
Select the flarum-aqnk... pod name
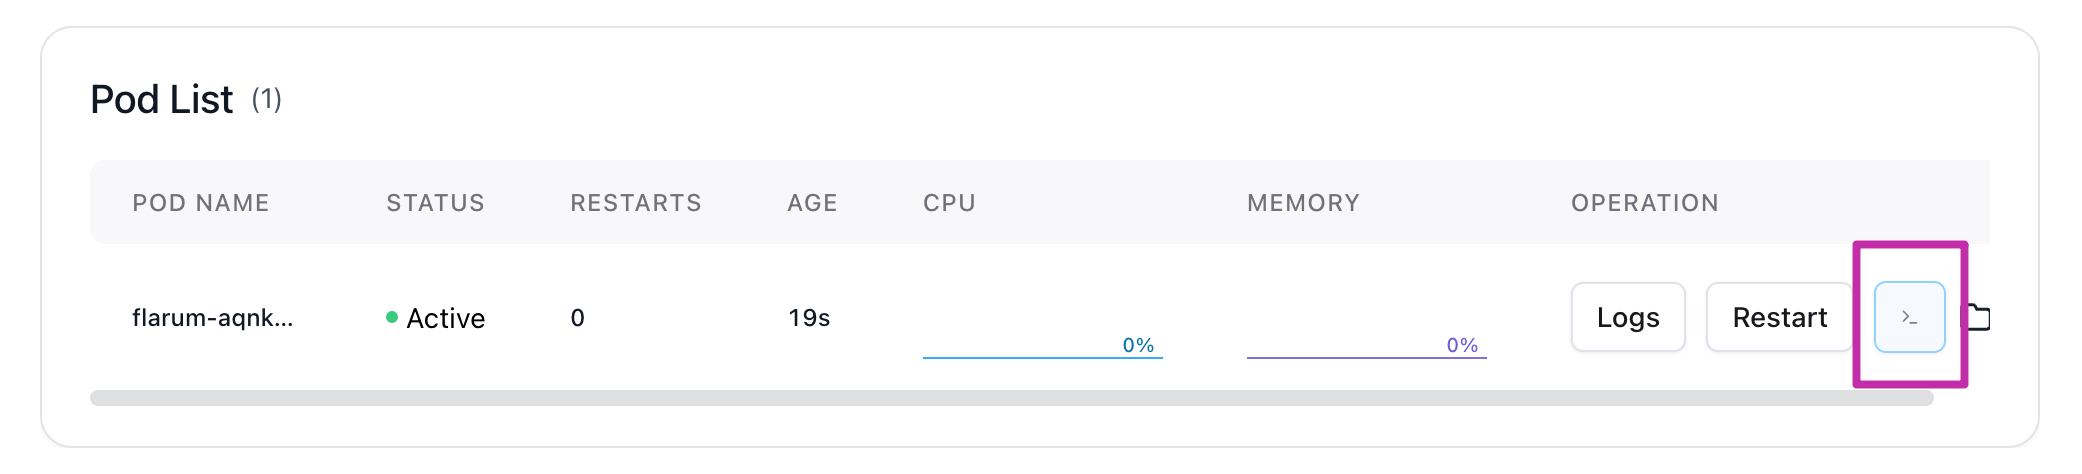[x=213, y=318]
